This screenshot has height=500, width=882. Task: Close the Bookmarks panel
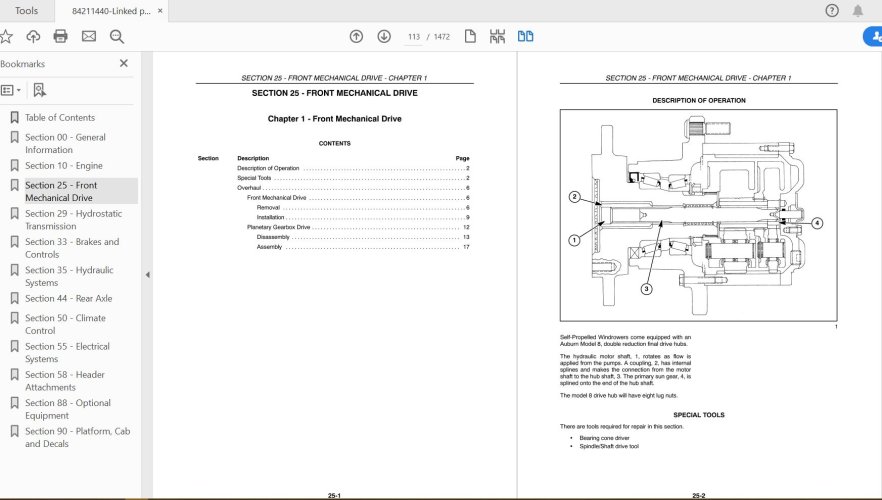124,64
